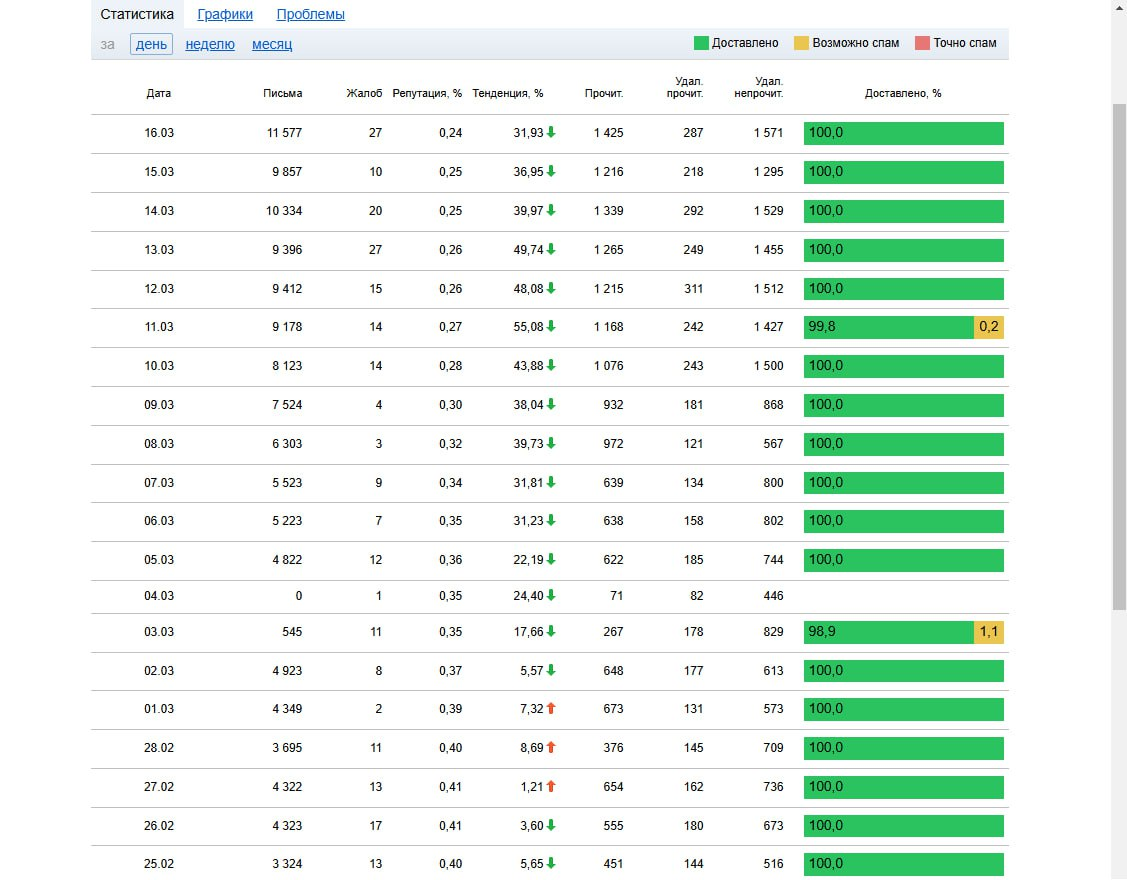Image resolution: width=1127 pixels, height=880 pixels.
Task: Click the down trend arrow for 15.03
Action: pos(551,171)
